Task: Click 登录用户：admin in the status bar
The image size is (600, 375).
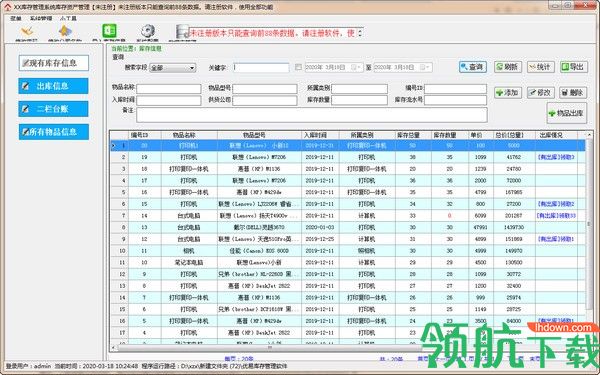Action: (x=28, y=367)
